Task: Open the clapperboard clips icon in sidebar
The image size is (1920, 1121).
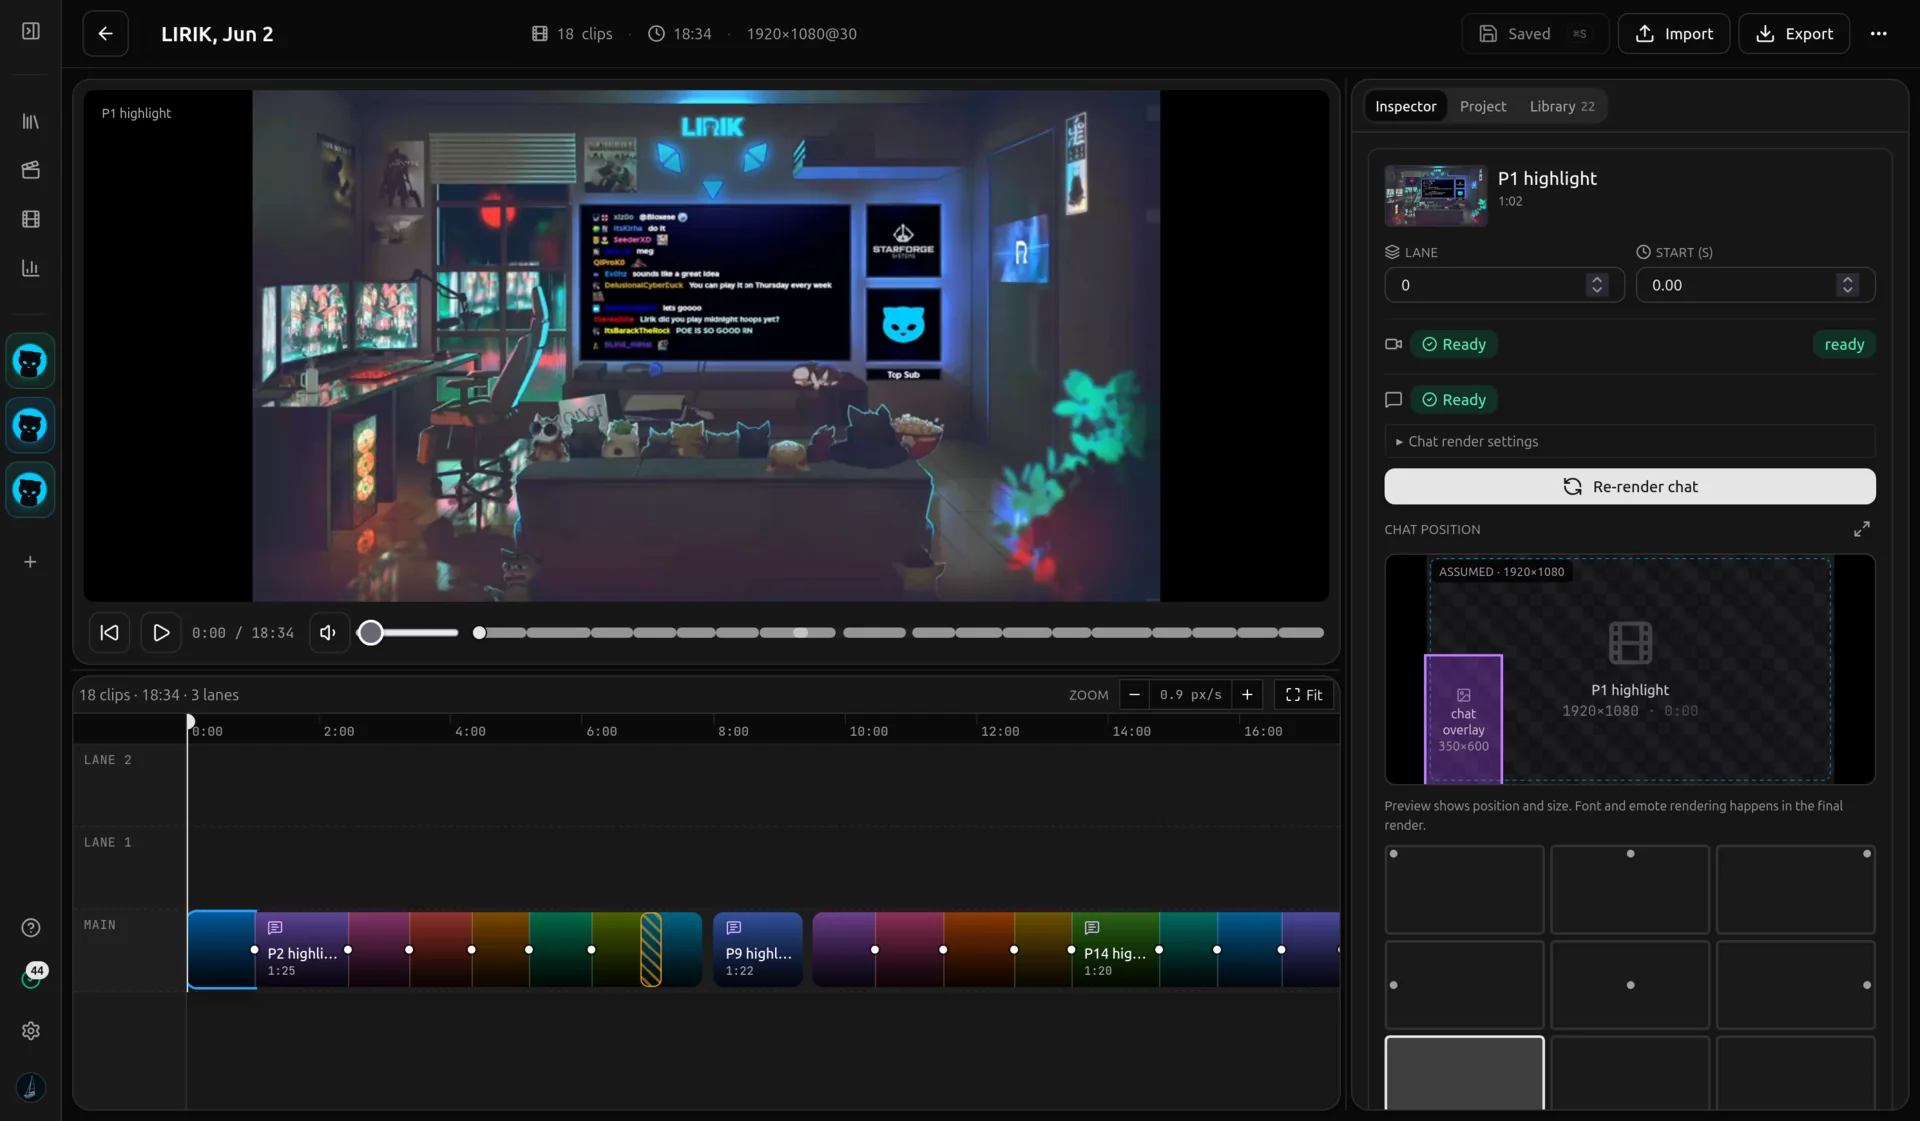Action: (x=31, y=170)
